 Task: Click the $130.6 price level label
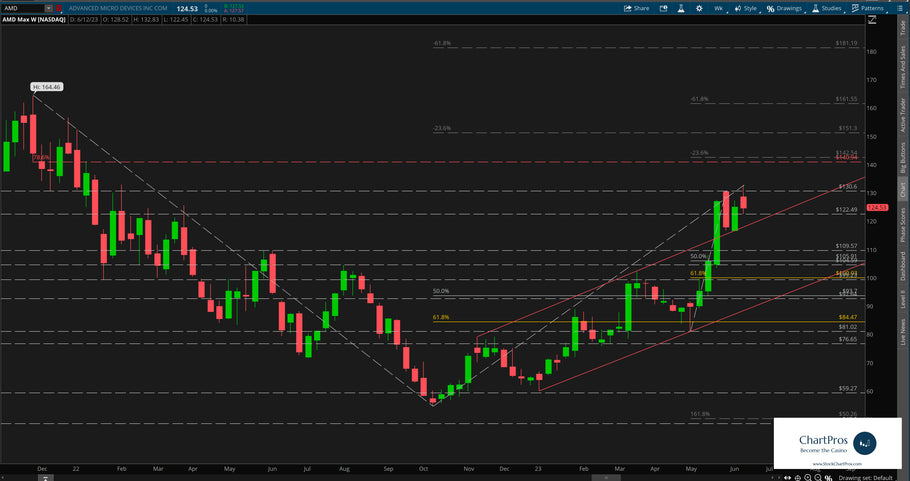coord(848,186)
